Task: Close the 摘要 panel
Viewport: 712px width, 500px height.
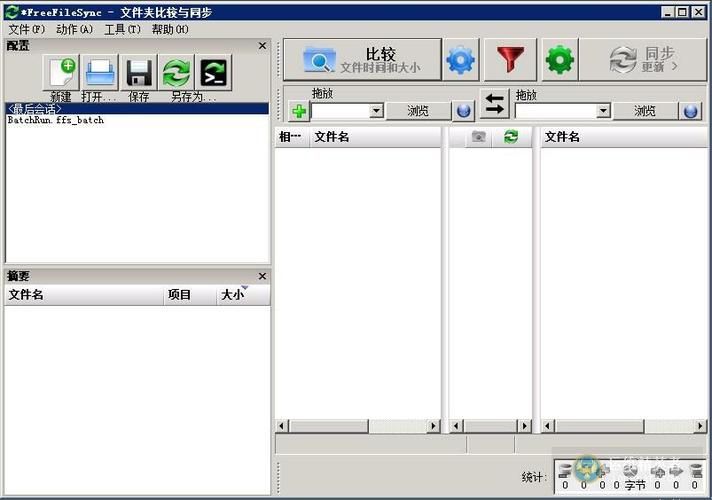Action: click(x=262, y=276)
